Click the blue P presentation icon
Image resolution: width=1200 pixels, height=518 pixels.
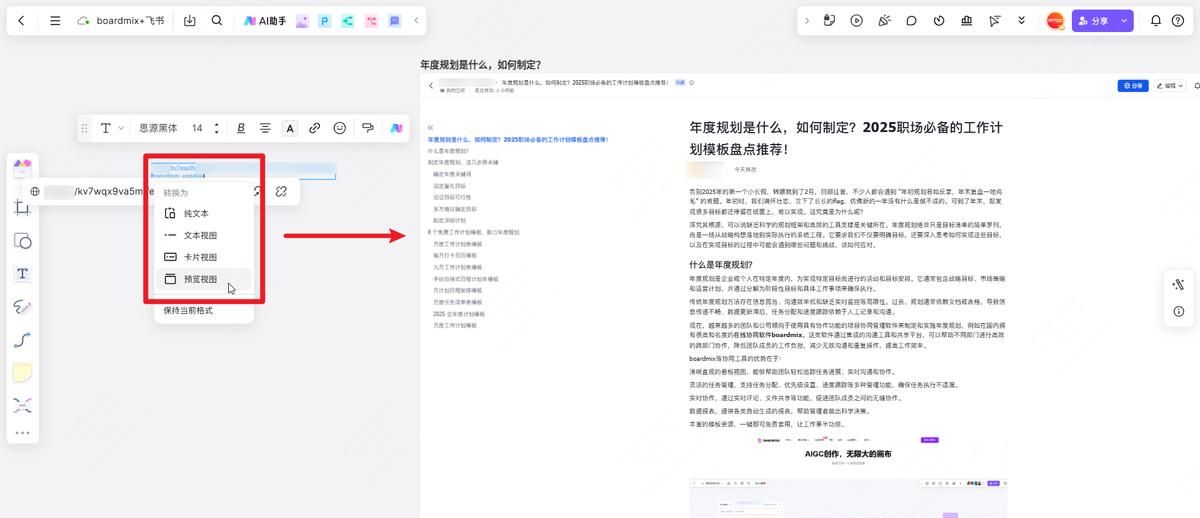pos(325,20)
